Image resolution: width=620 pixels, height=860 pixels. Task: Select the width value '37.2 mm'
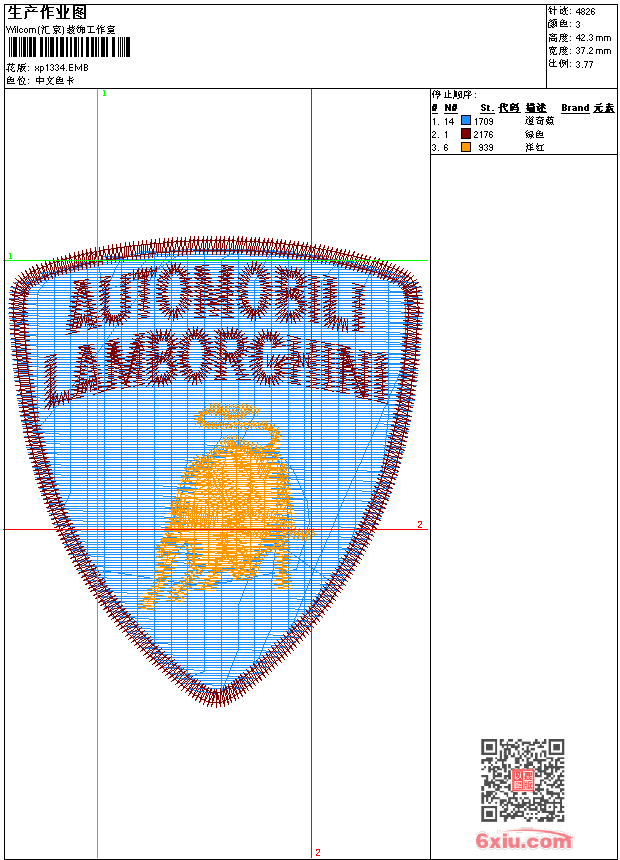(593, 51)
